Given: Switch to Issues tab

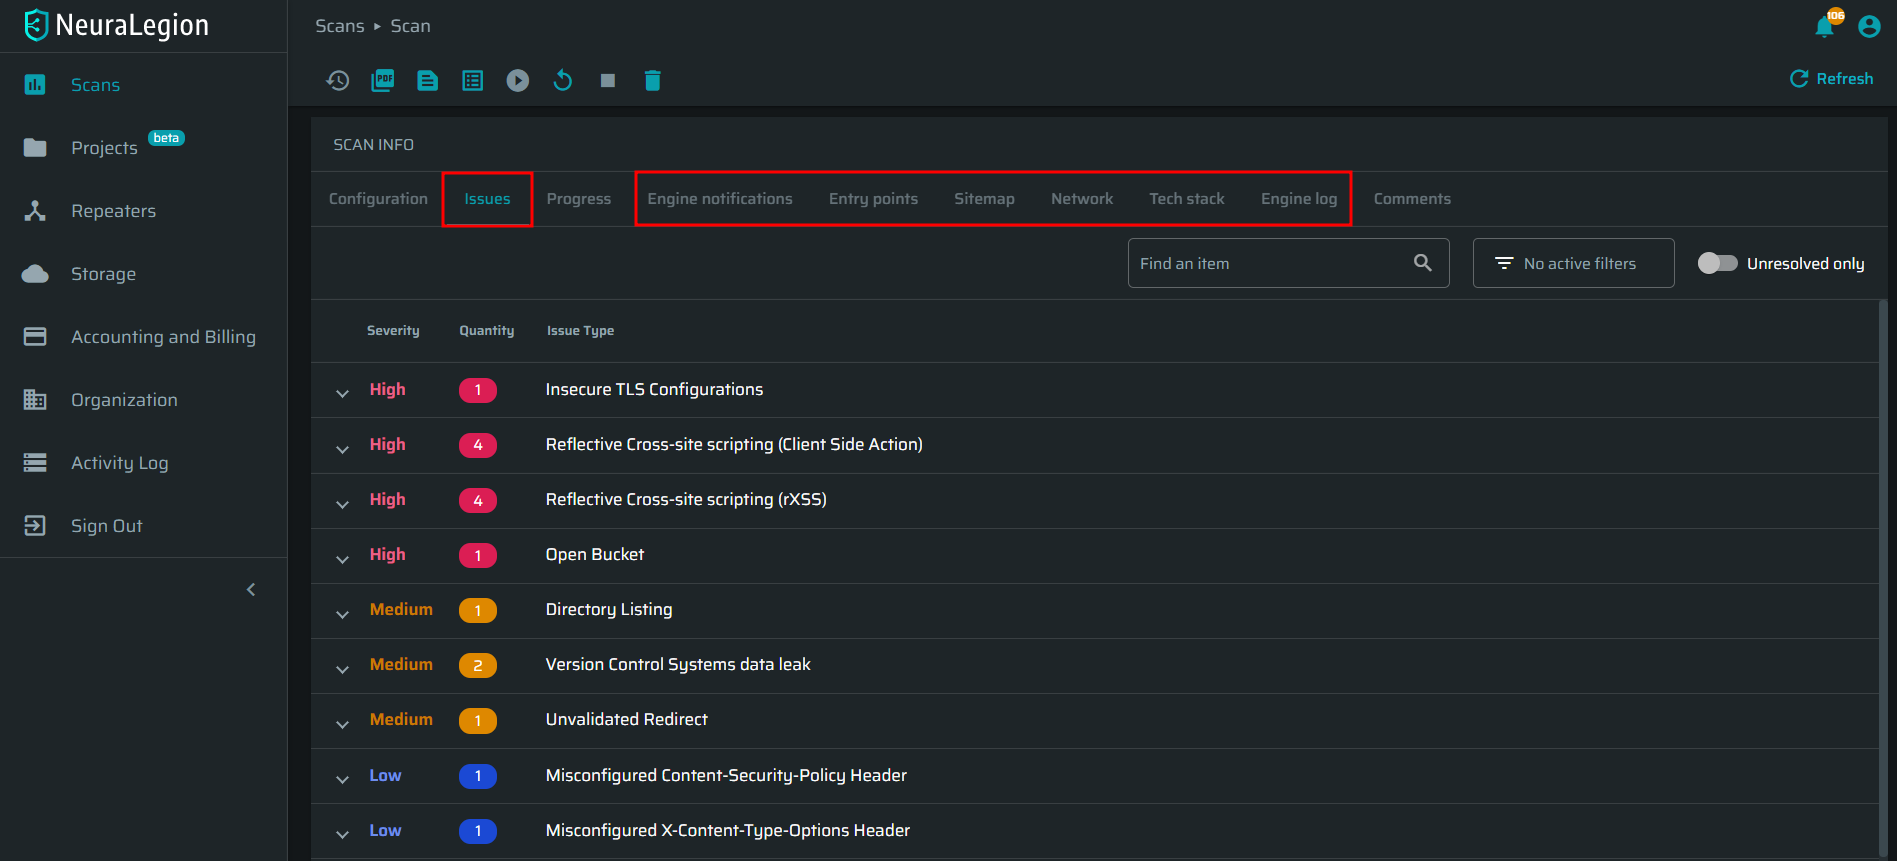Looking at the screenshot, I should click(487, 199).
